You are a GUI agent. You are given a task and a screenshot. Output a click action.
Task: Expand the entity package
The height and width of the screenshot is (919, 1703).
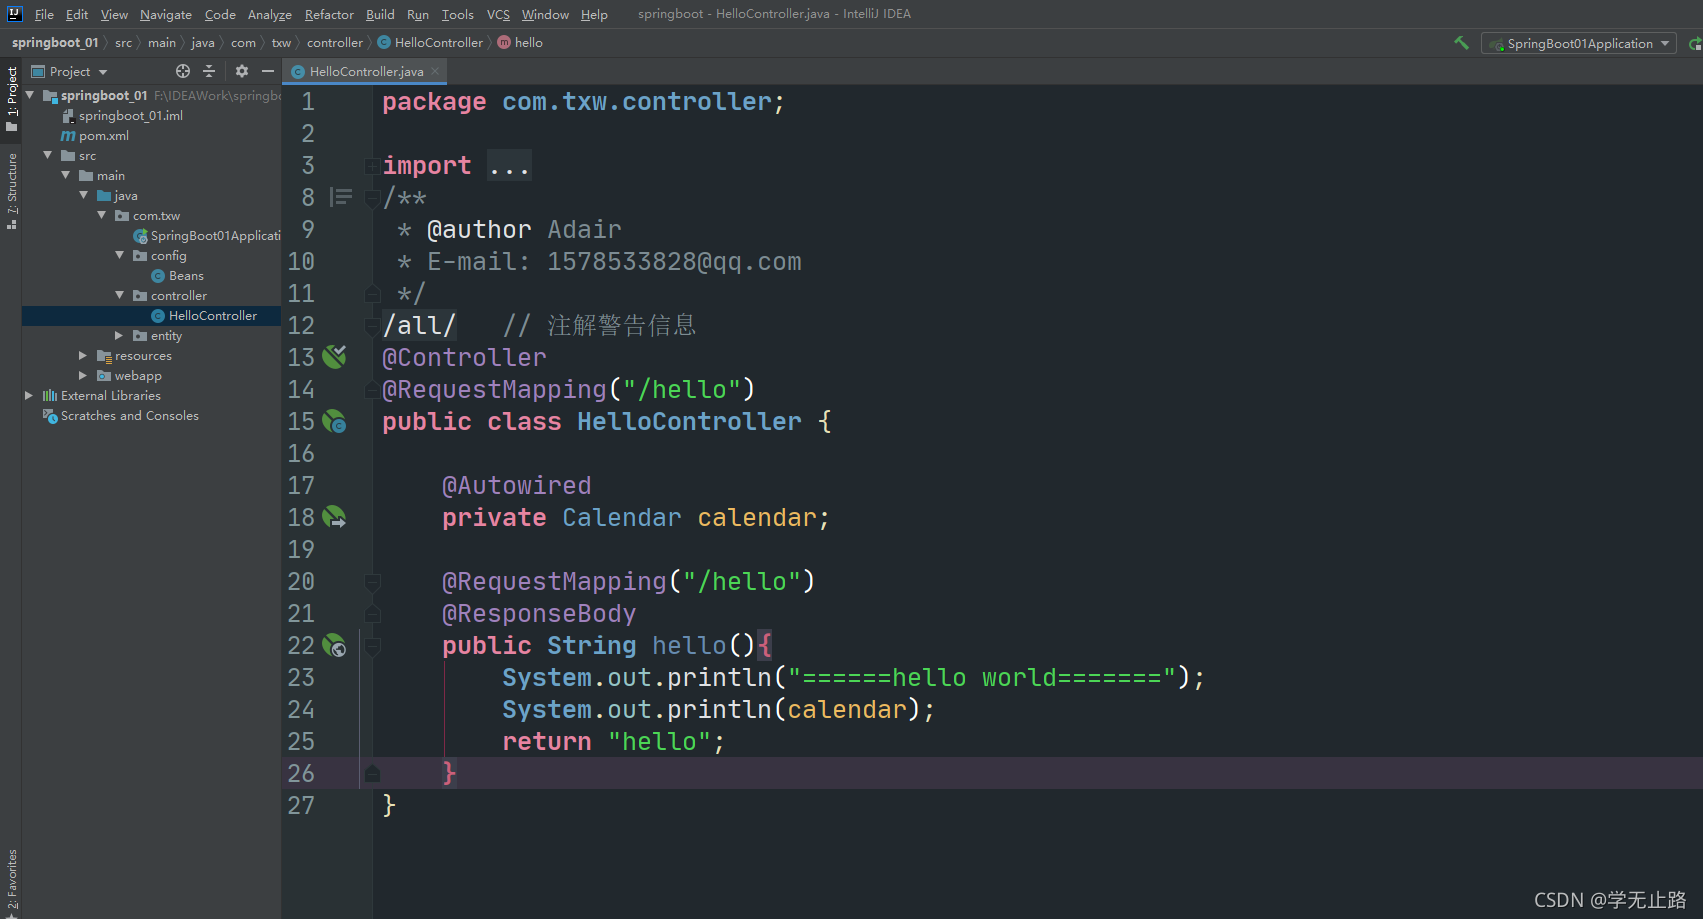(x=120, y=335)
